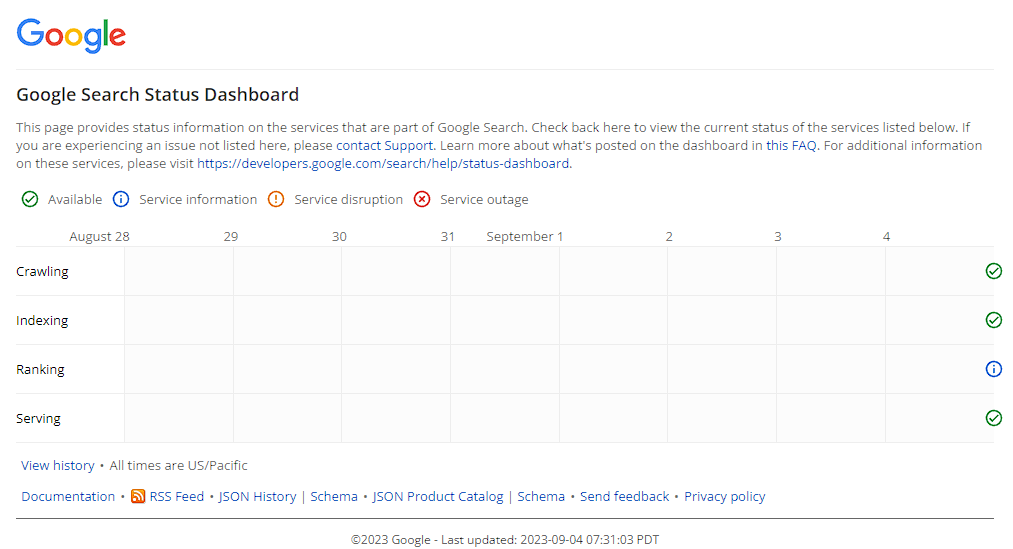1013x549 pixels.
Task: Click the Ranking row label
Action: [40, 369]
